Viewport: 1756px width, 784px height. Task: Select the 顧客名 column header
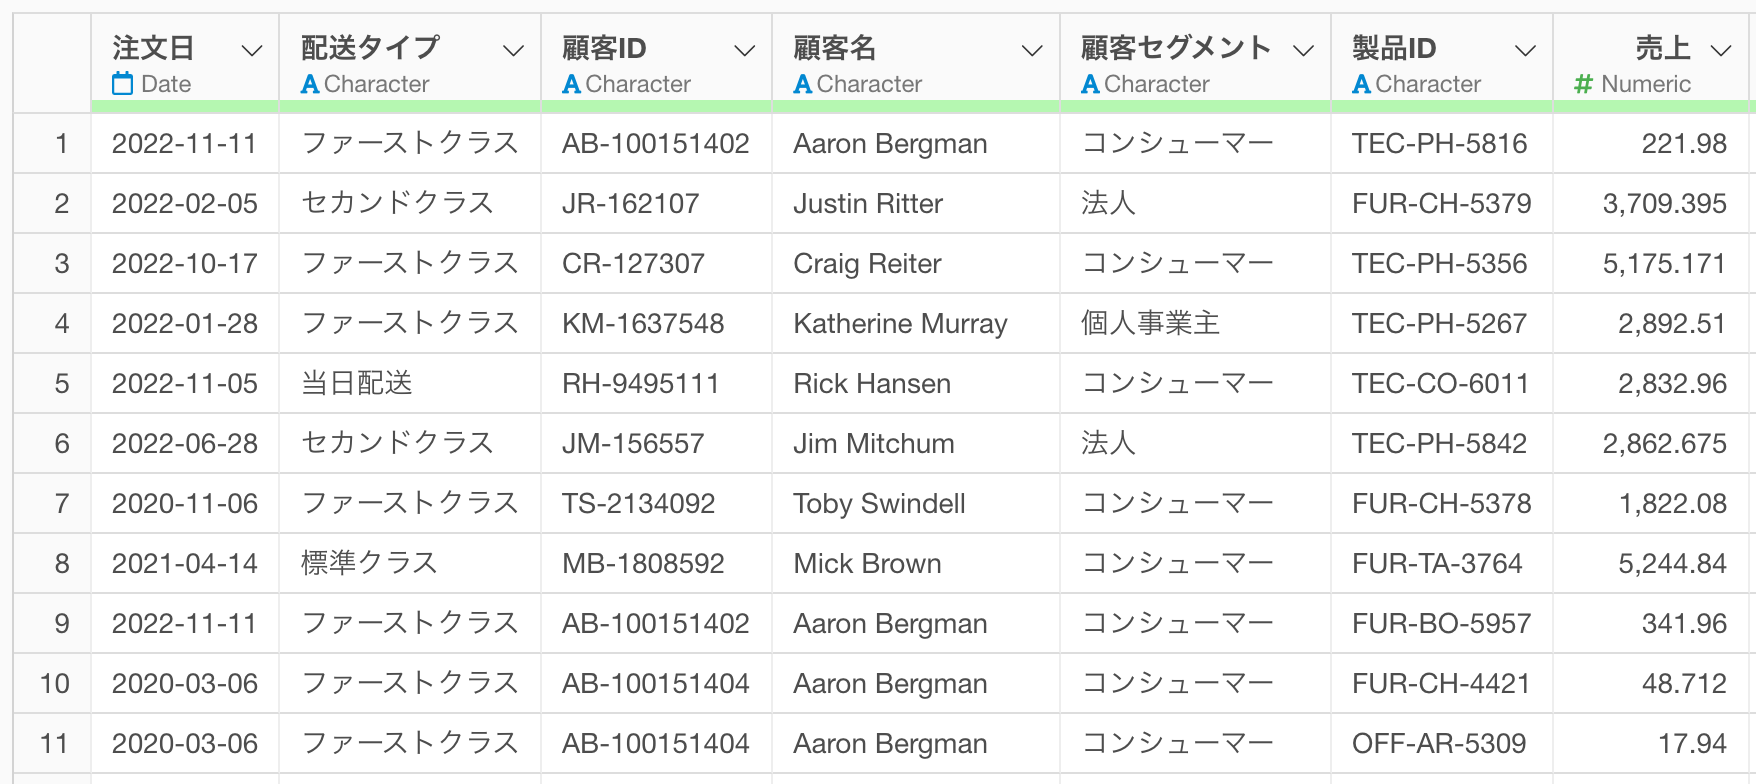click(834, 47)
